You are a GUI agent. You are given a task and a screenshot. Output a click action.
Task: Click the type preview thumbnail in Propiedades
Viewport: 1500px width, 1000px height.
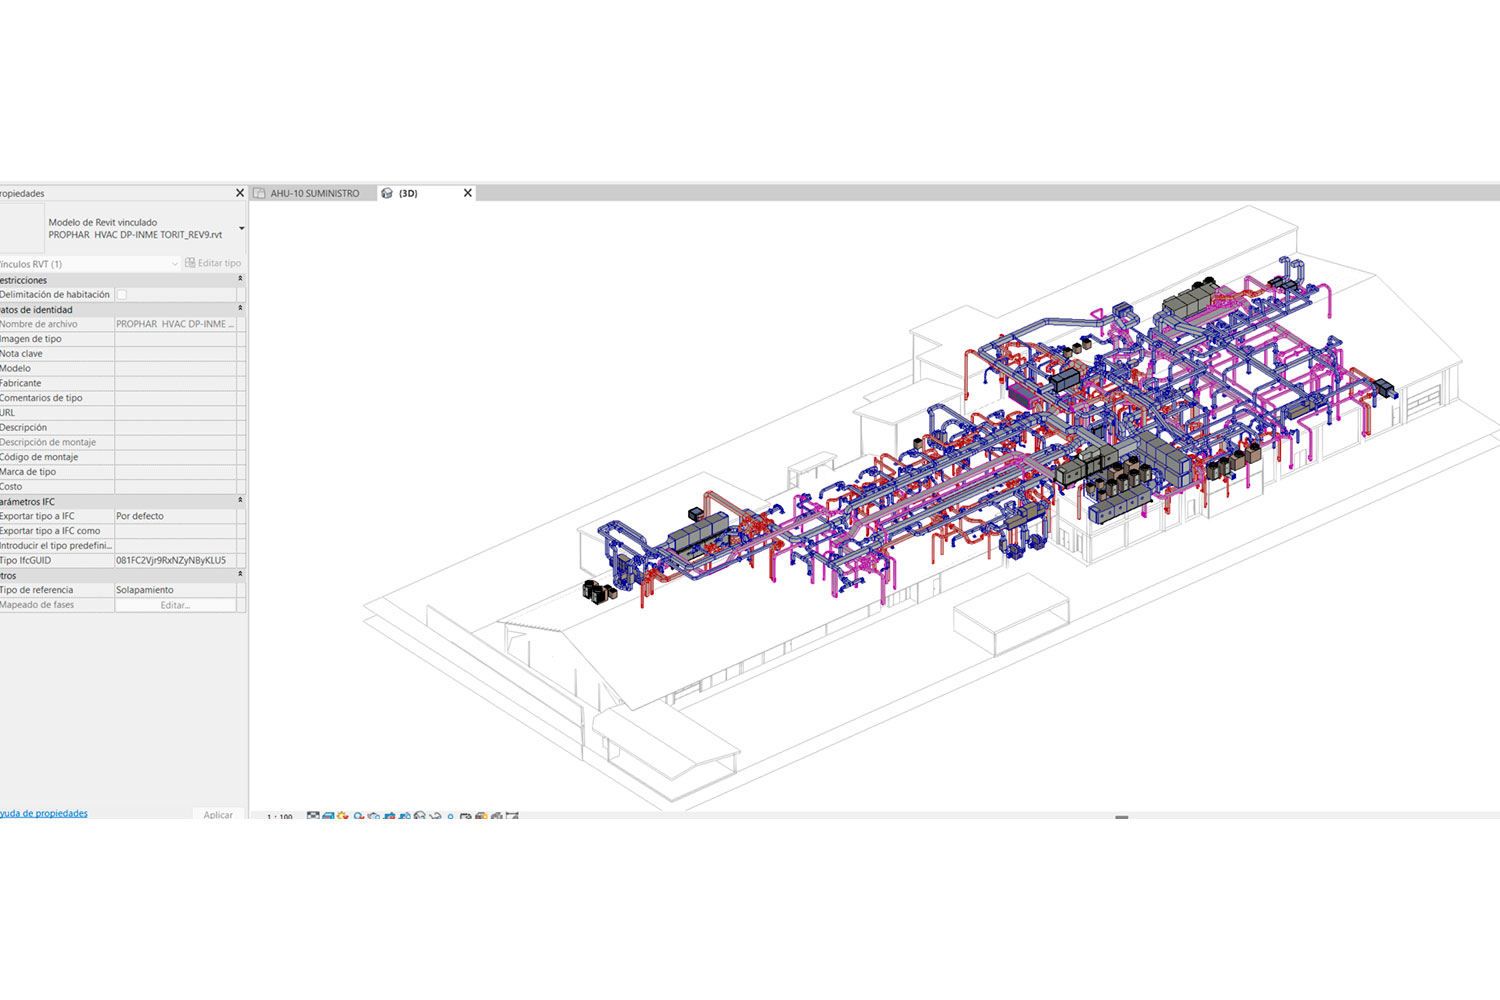[22, 229]
